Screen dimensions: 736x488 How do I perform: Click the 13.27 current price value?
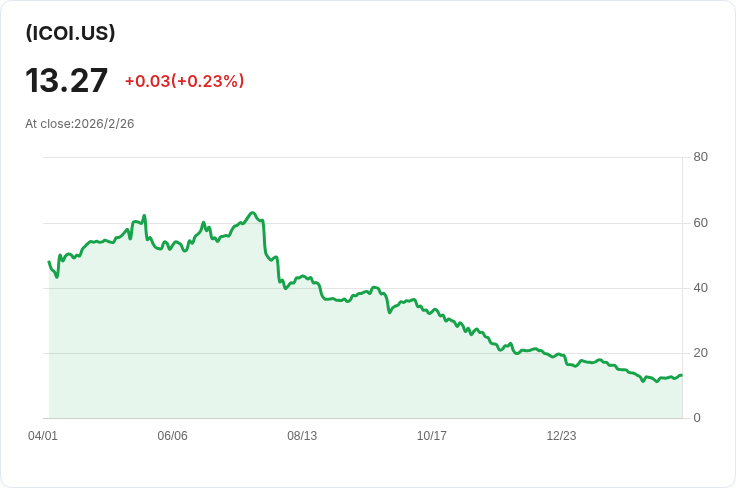(66, 80)
